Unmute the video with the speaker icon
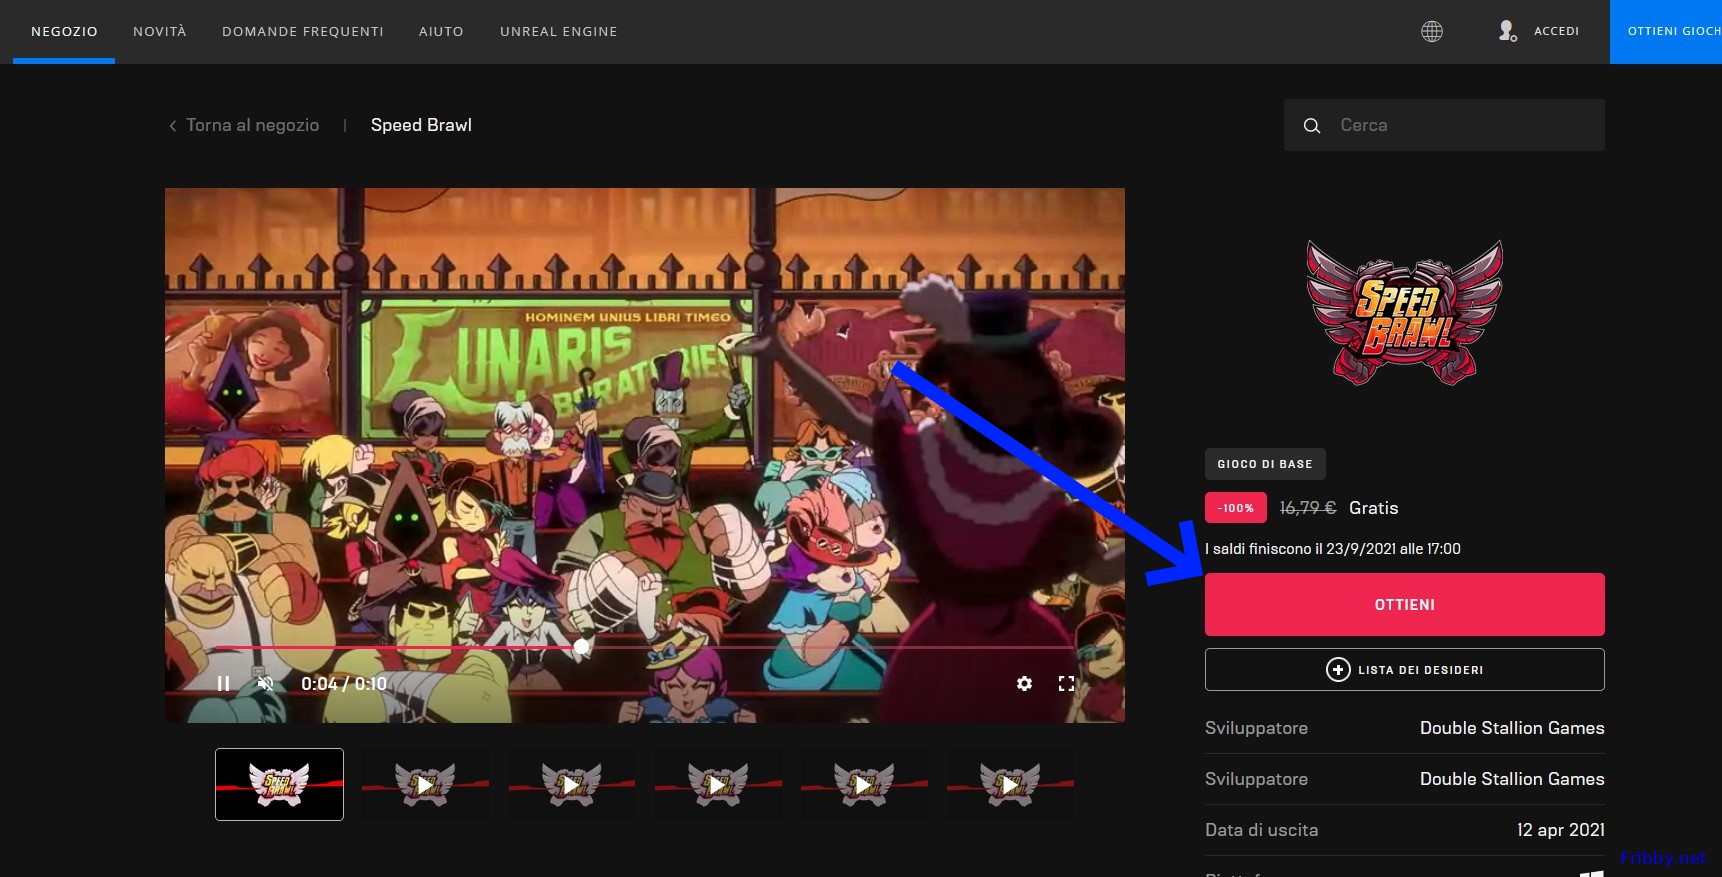Screen dimensions: 1722x877 265,684
